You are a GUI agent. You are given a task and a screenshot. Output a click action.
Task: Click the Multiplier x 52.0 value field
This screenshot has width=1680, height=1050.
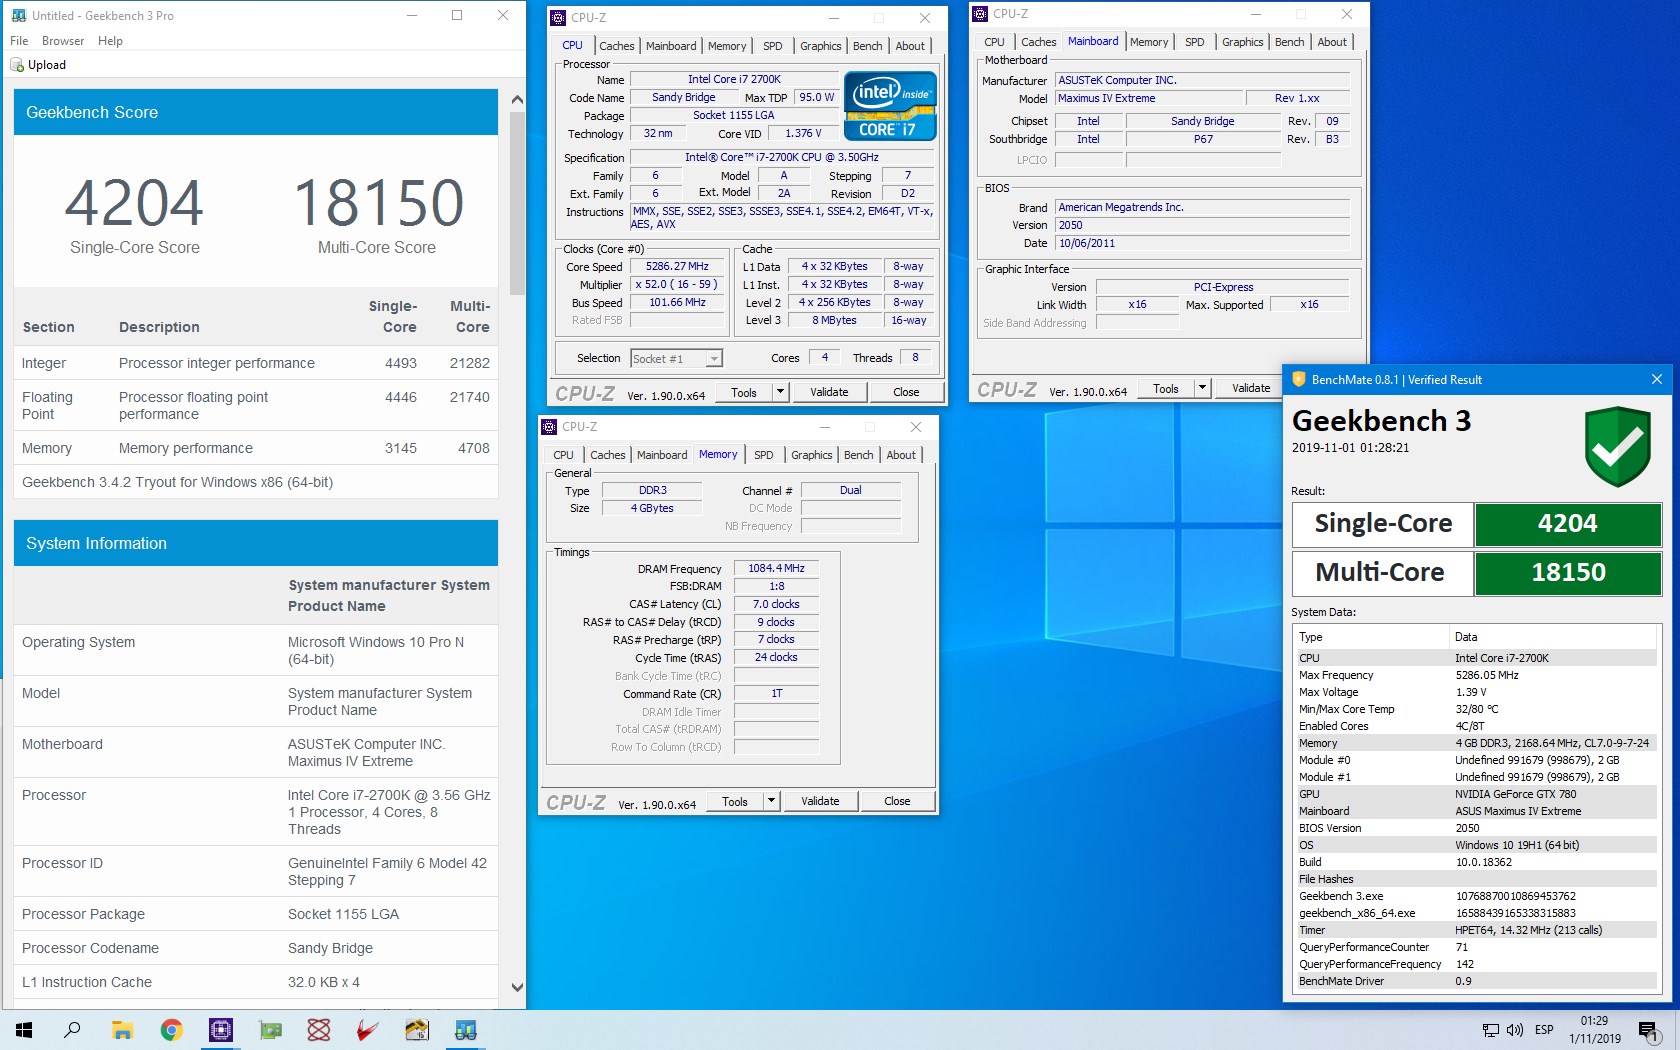pyautogui.click(x=677, y=284)
